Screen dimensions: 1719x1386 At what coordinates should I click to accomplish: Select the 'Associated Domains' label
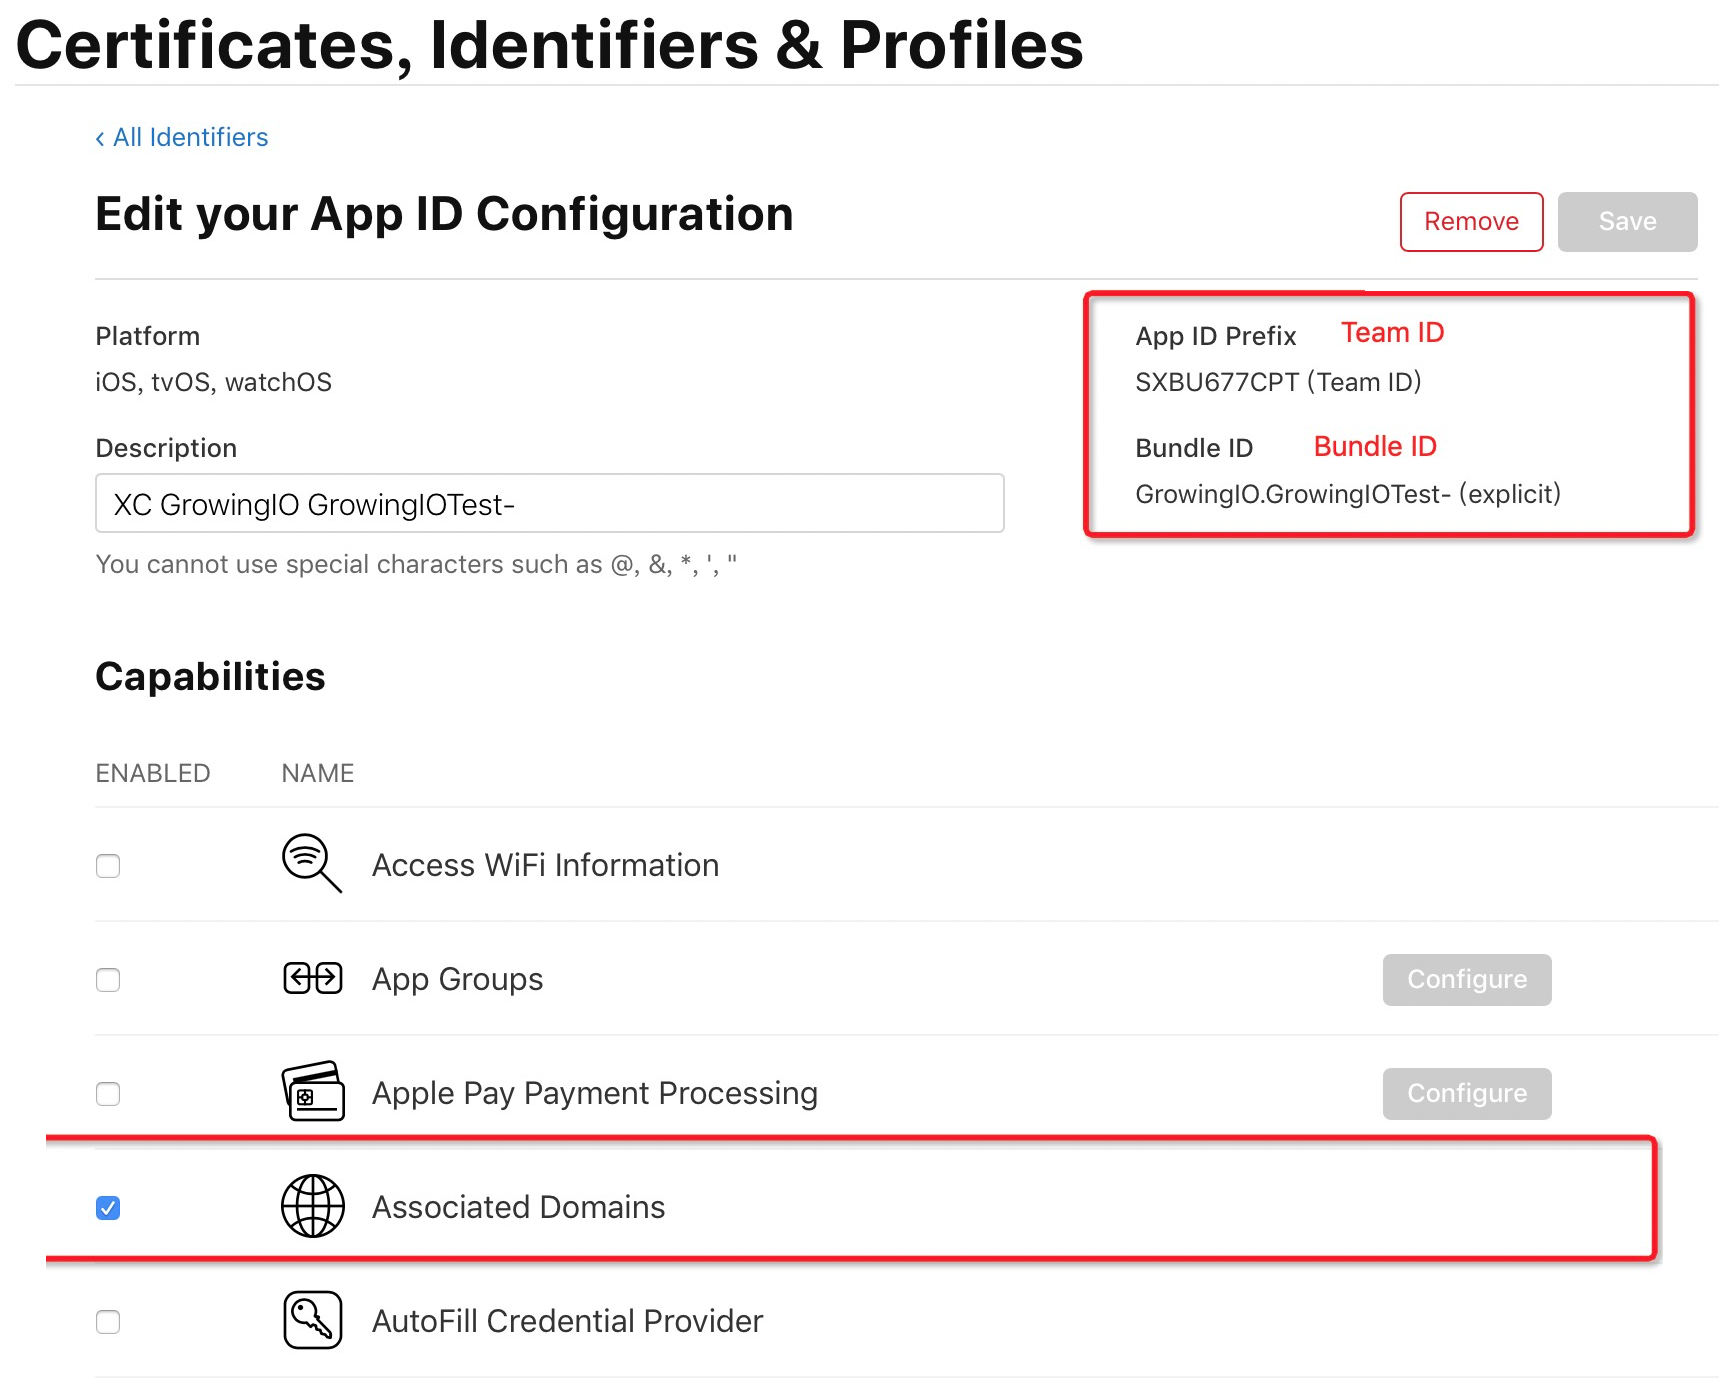click(518, 1207)
